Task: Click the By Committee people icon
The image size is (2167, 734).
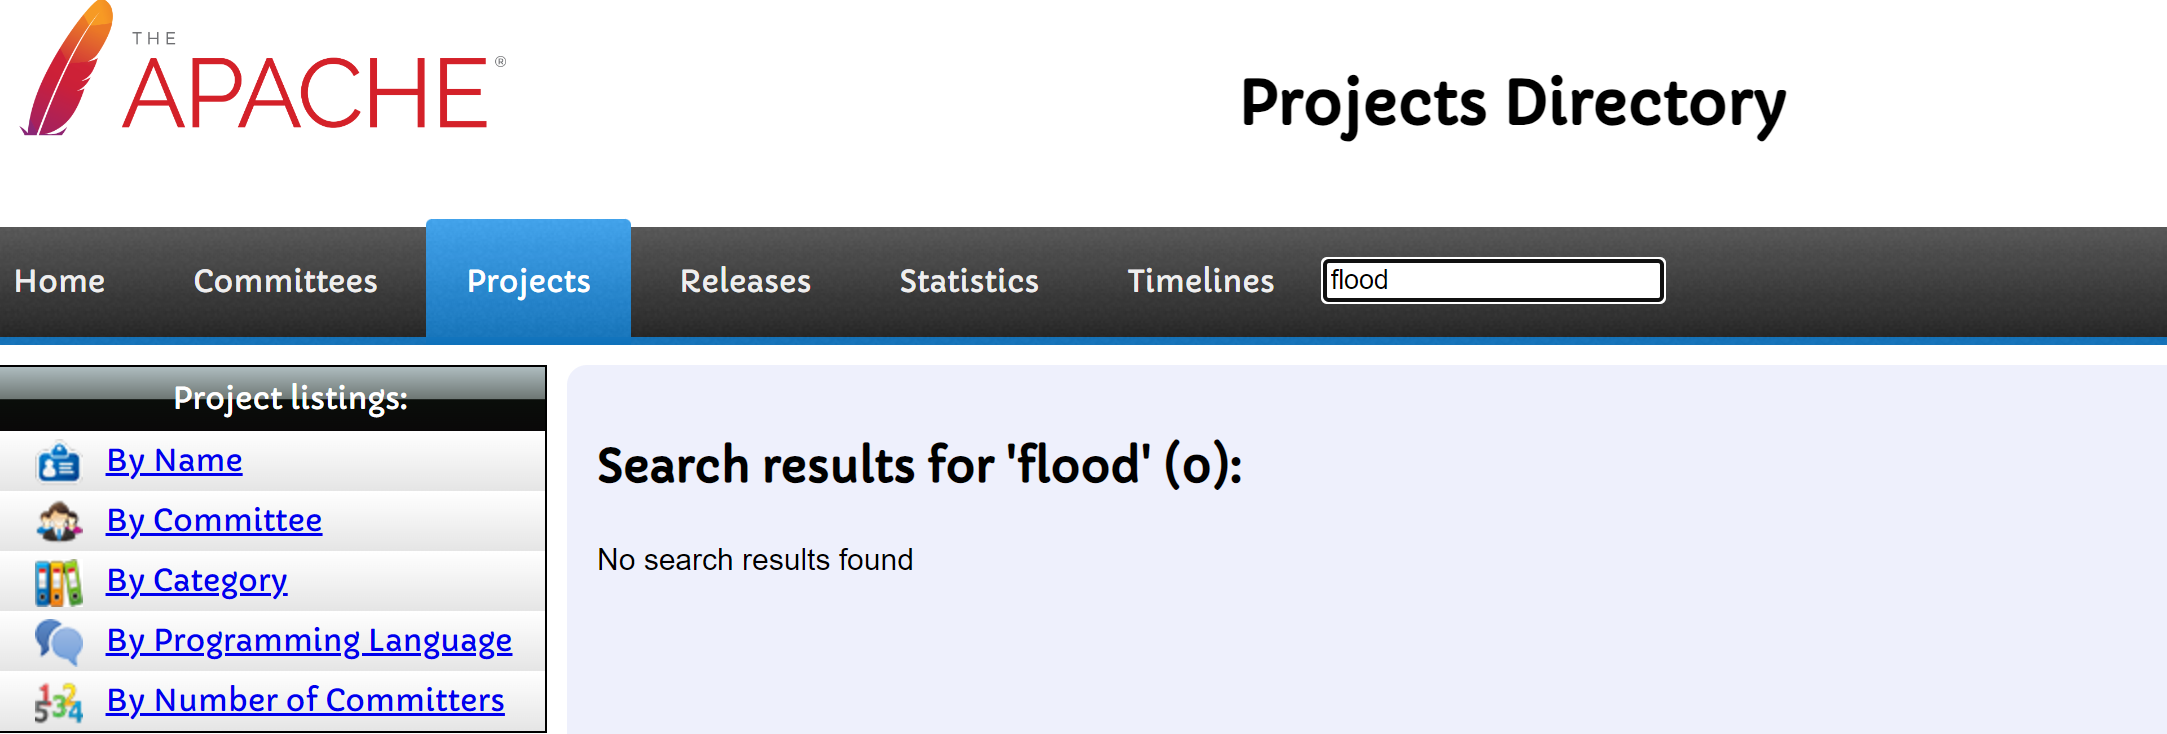Action: 58,522
